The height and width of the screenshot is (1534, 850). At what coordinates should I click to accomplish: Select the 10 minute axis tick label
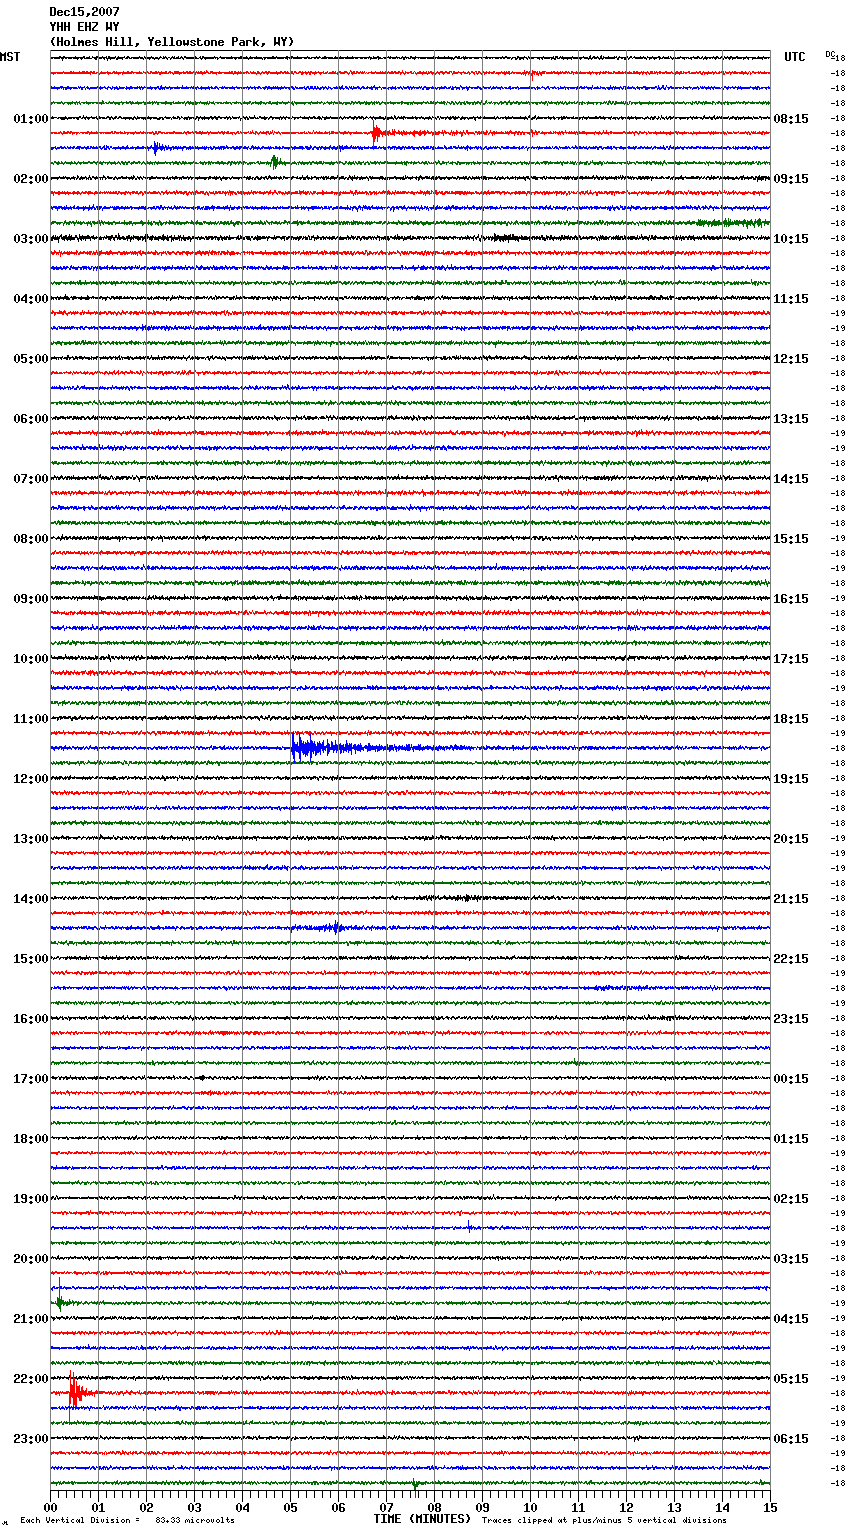pyautogui.click(x=531, y=1507)
